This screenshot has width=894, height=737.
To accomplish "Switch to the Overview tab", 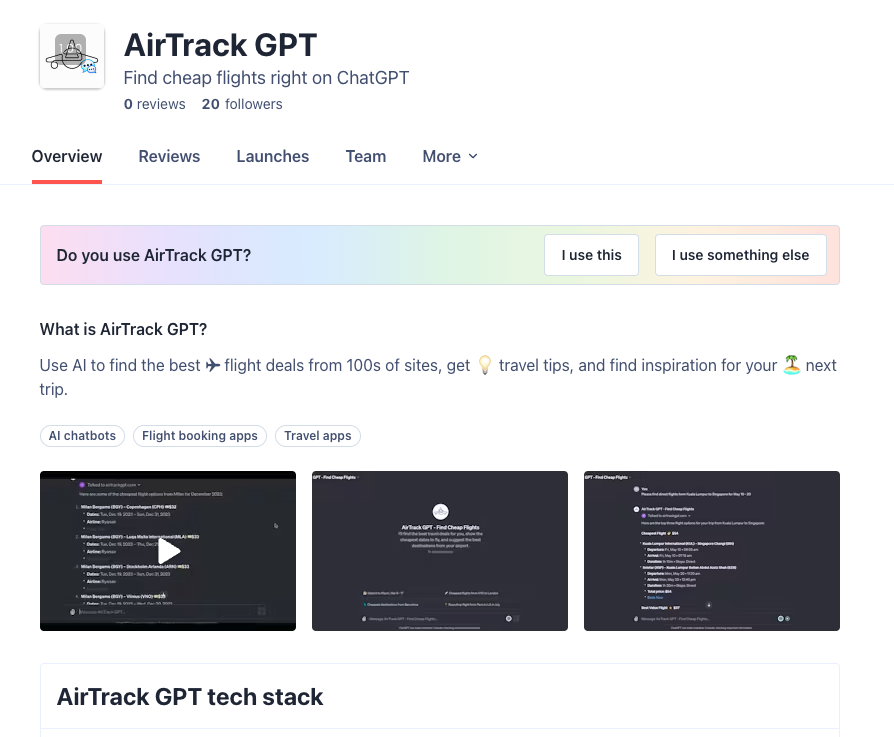I will (67, 156).
